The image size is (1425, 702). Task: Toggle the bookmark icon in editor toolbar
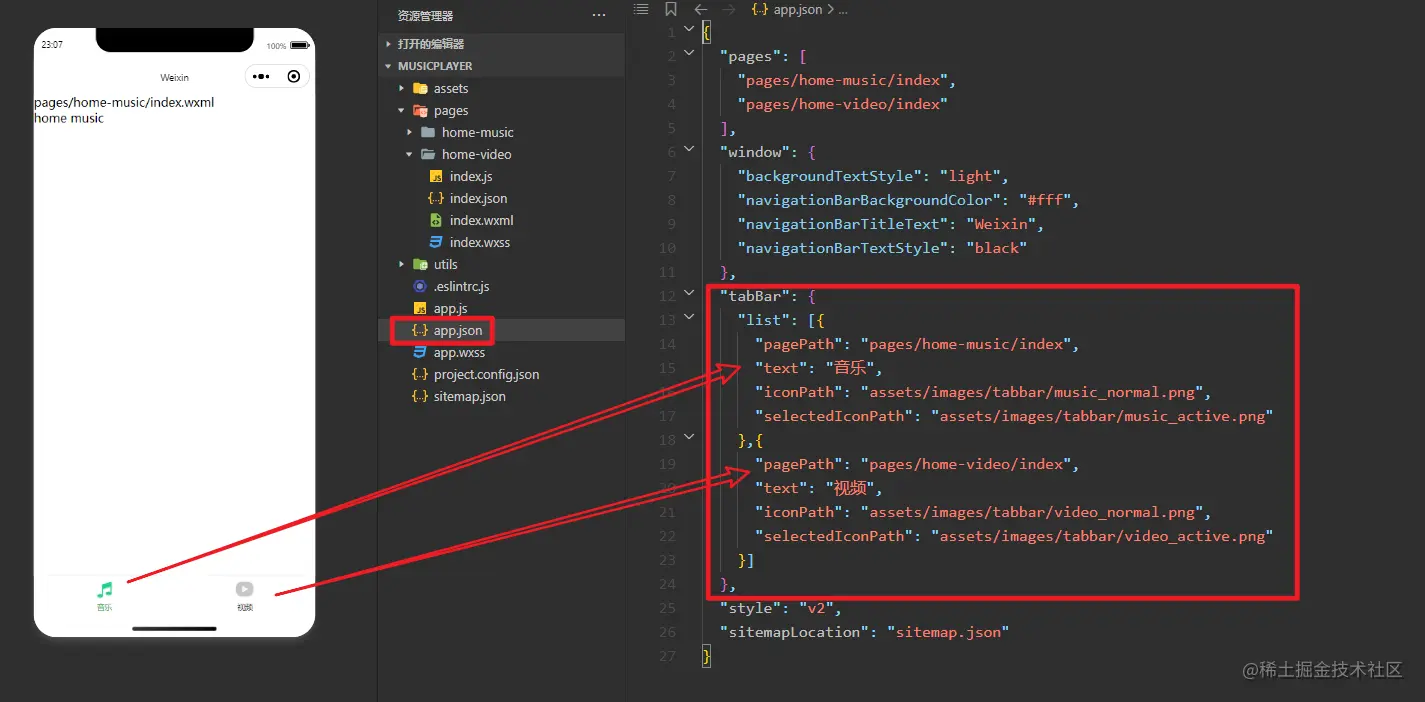click(670, 10)
